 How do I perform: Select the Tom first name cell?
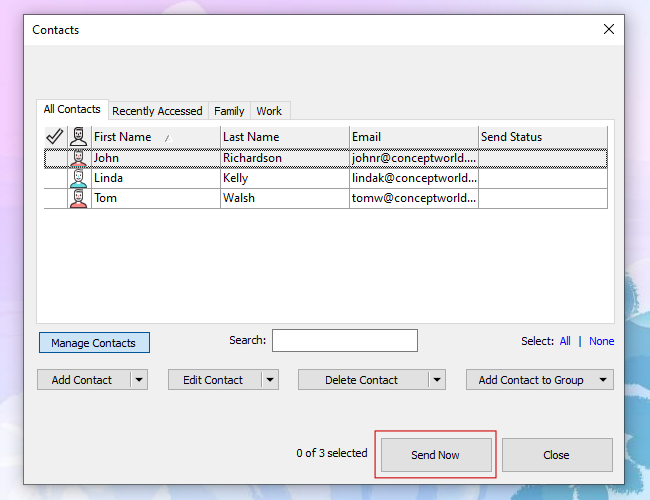(x=156, y=198)
